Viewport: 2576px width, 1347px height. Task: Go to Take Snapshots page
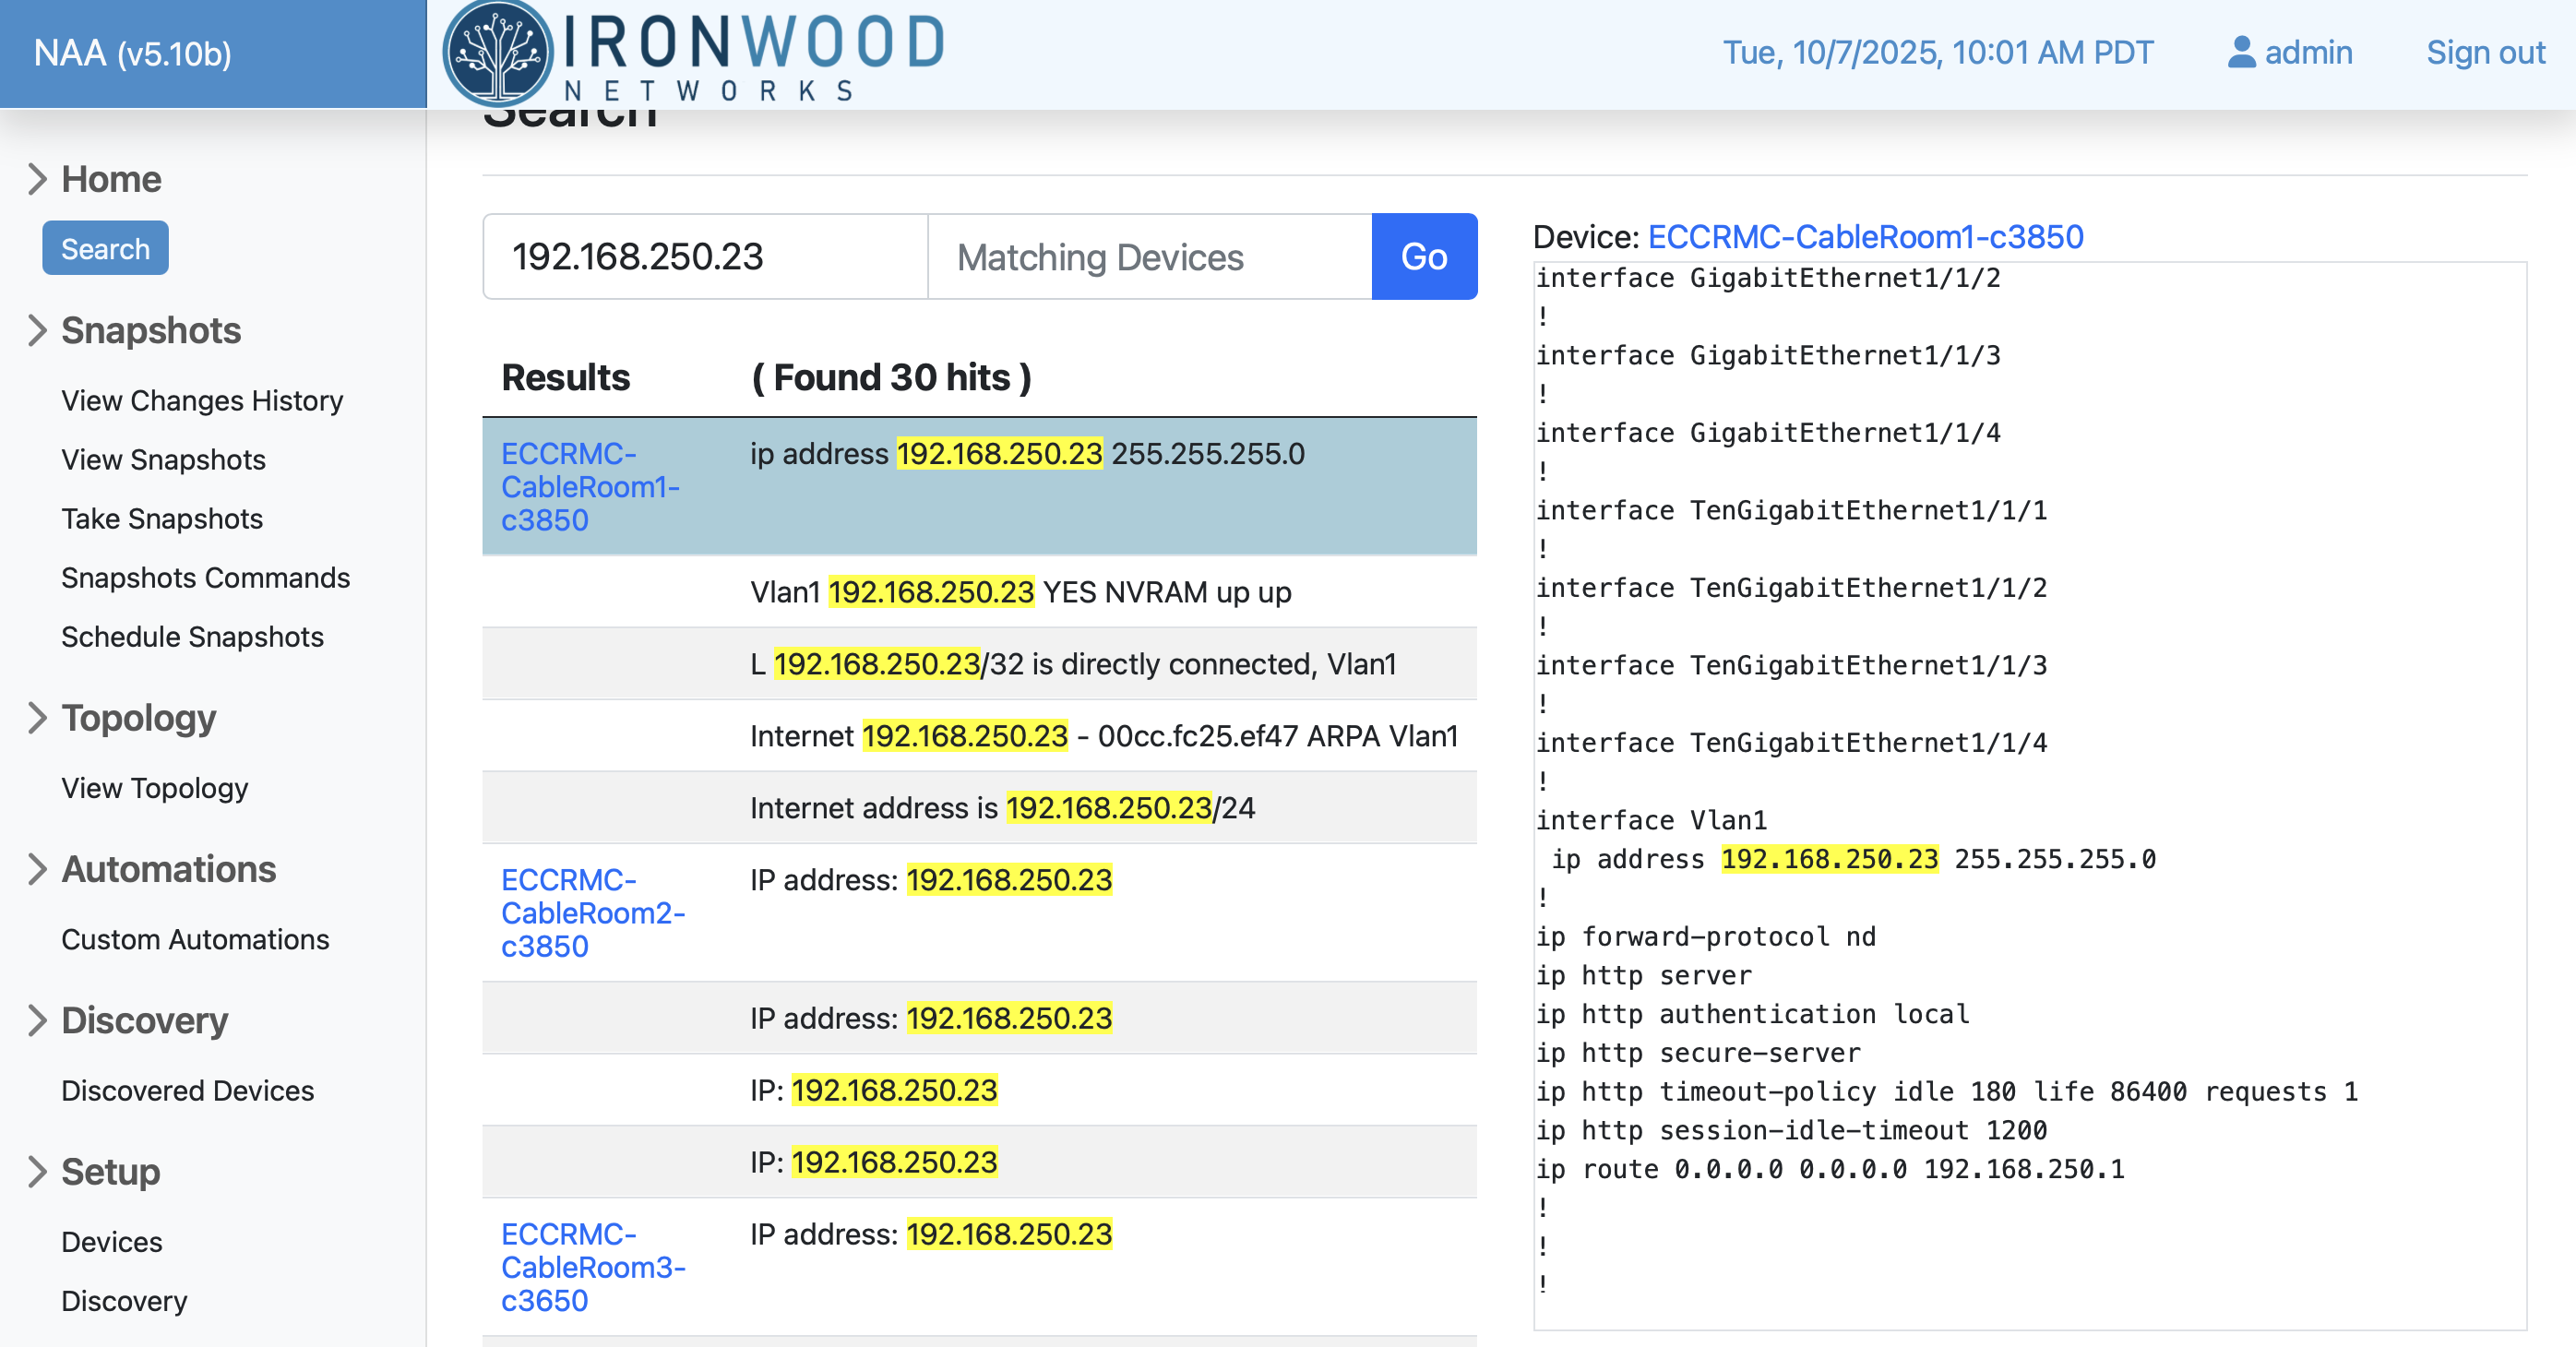coord(161,518)
